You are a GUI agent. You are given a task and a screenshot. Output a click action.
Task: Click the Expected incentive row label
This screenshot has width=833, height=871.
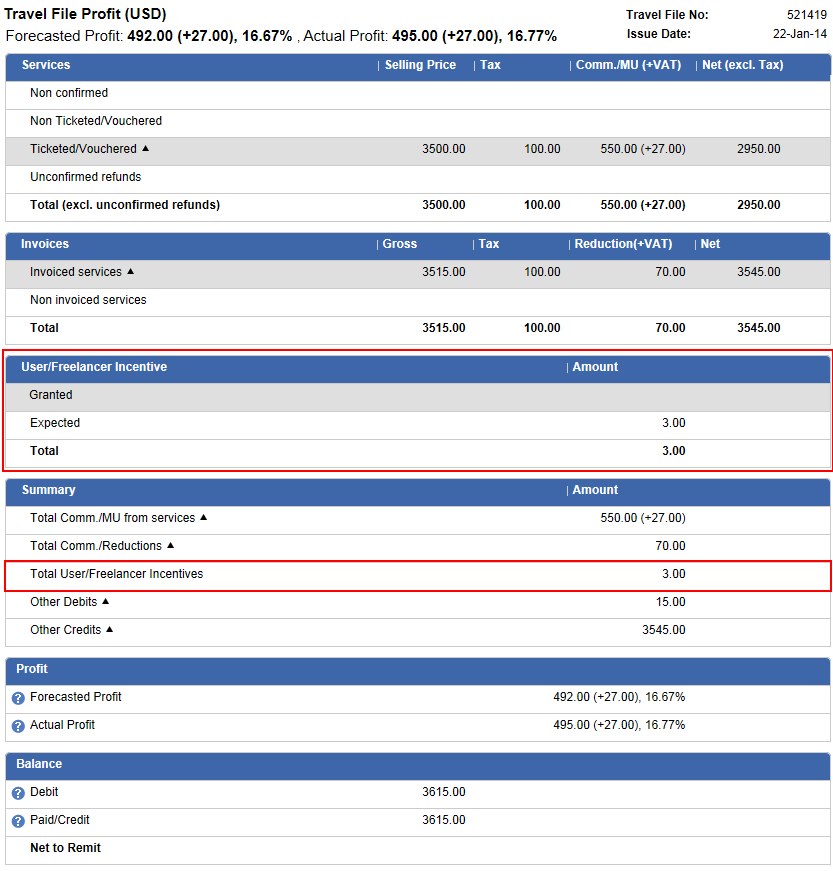pos(55,423)
